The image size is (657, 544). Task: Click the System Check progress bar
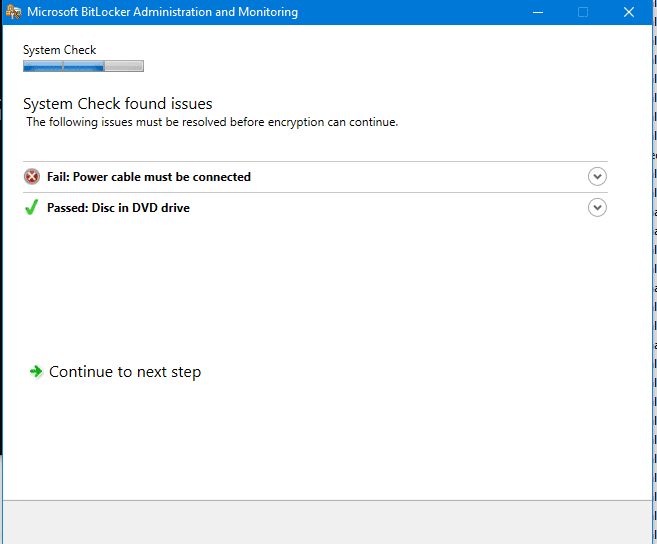pos(83,66)
